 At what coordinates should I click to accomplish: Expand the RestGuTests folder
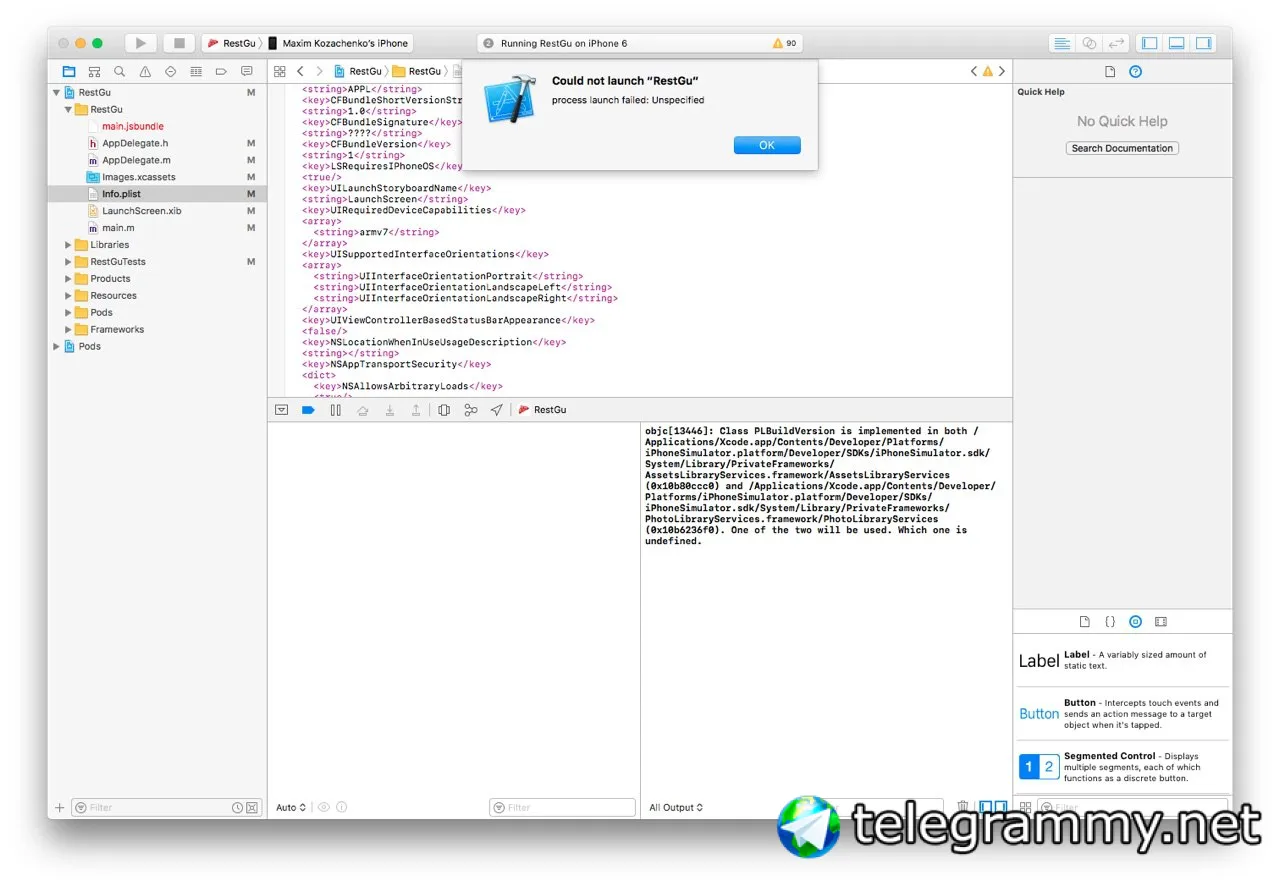69,262
